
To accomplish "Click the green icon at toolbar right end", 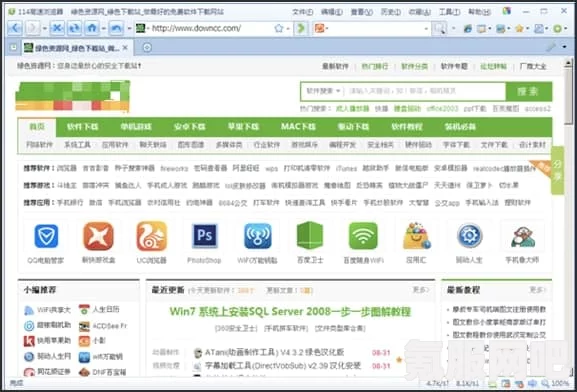I will click(557, 28).
